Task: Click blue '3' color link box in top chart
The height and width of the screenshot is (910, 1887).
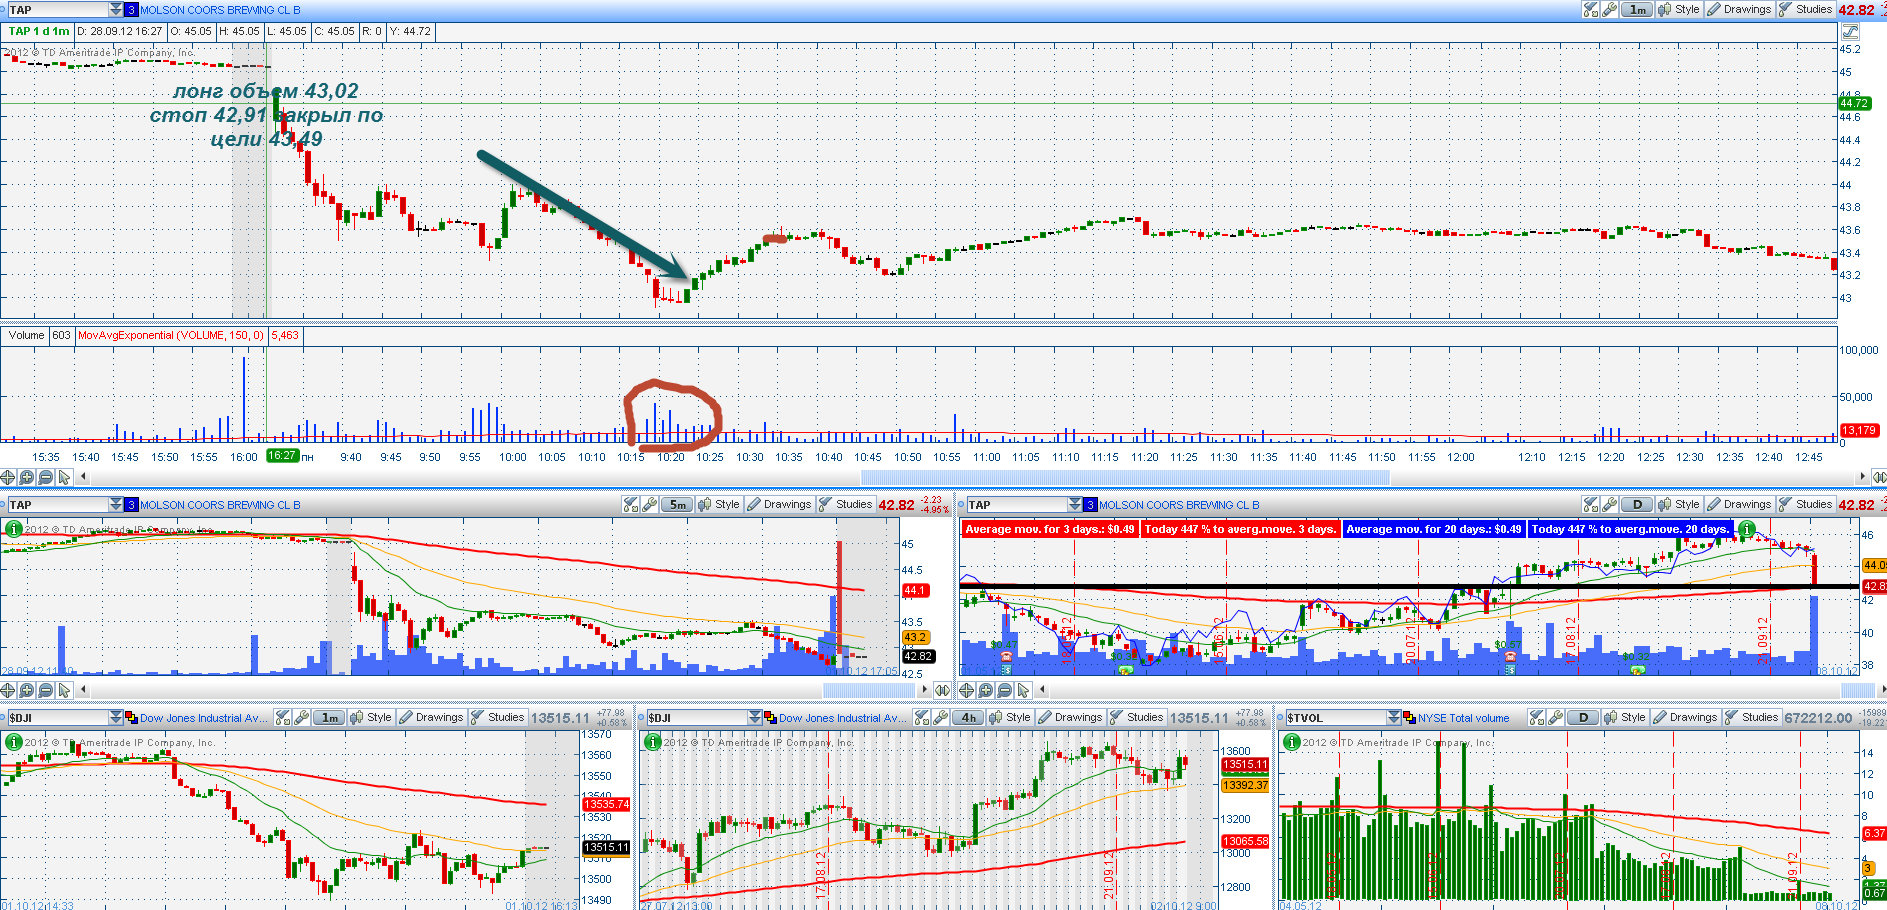Action: coord(131,9)
